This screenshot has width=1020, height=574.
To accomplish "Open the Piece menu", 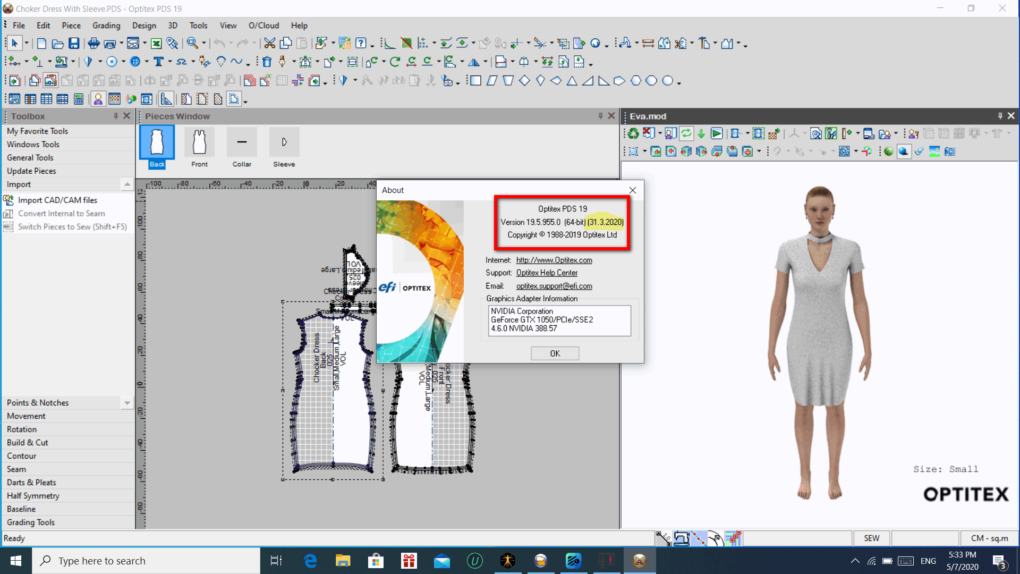I will click(x=71, y=25).
